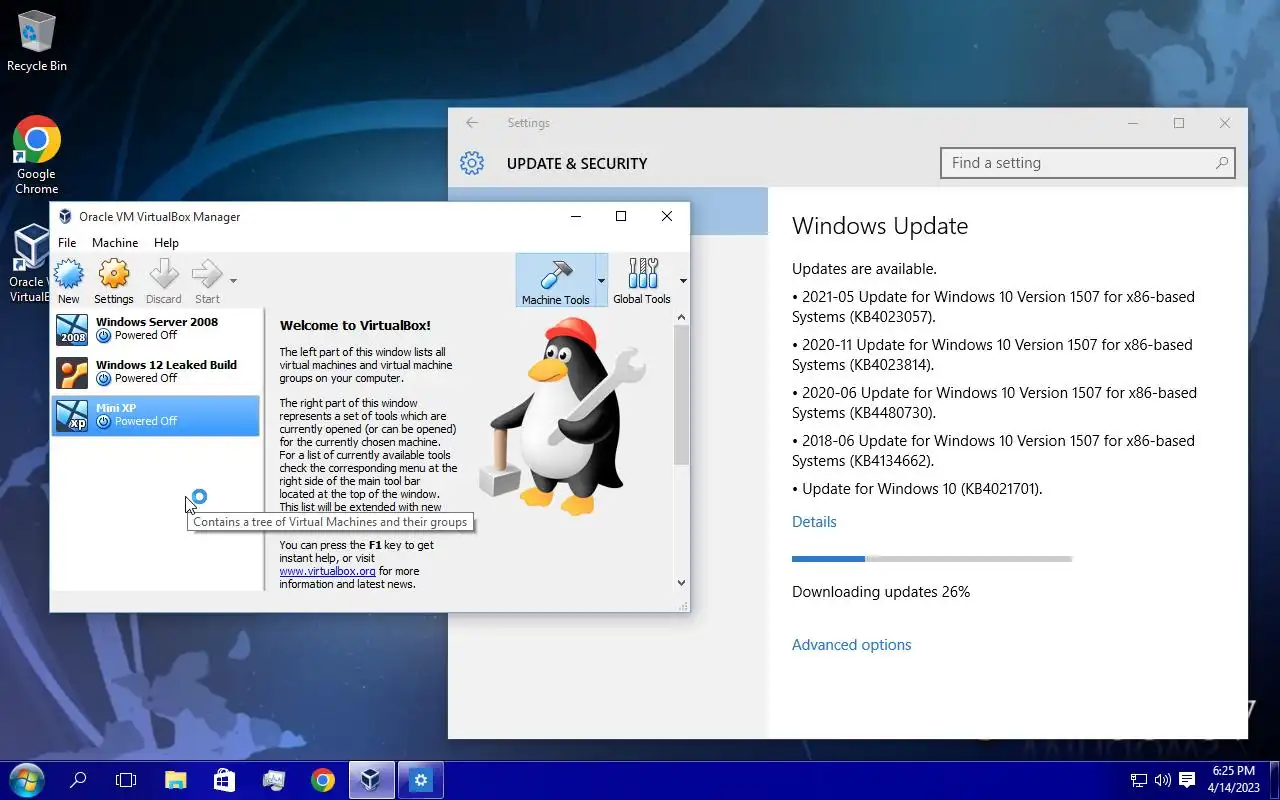Open the Oracle VM VirtualBox desktop shortcut

point(29,264)
